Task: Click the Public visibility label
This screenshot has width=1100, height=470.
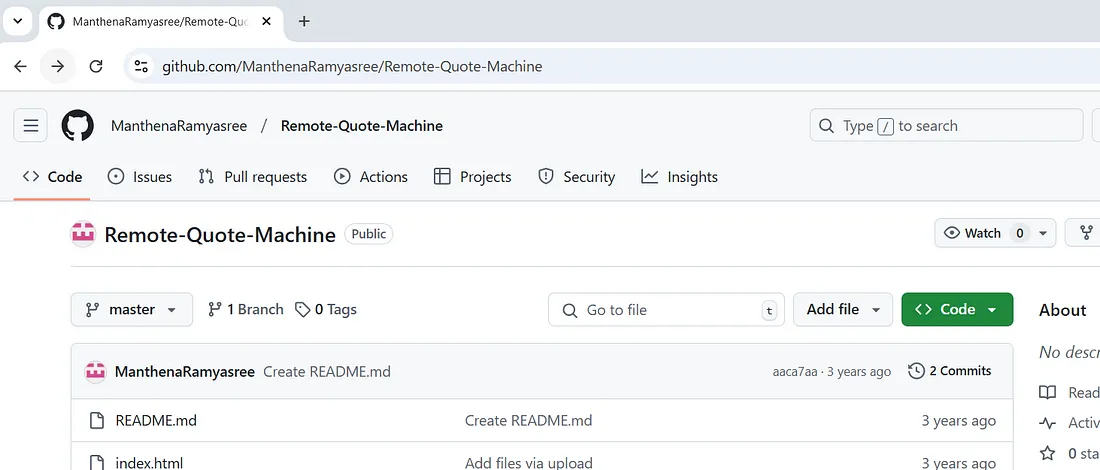Action: [x=368, y=234]
